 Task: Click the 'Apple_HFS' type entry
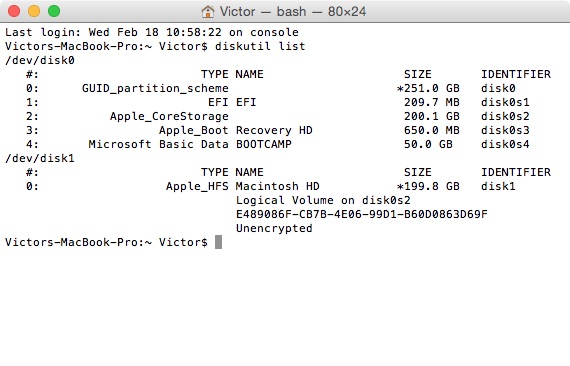pyautogui.click(x=197, y=186)
